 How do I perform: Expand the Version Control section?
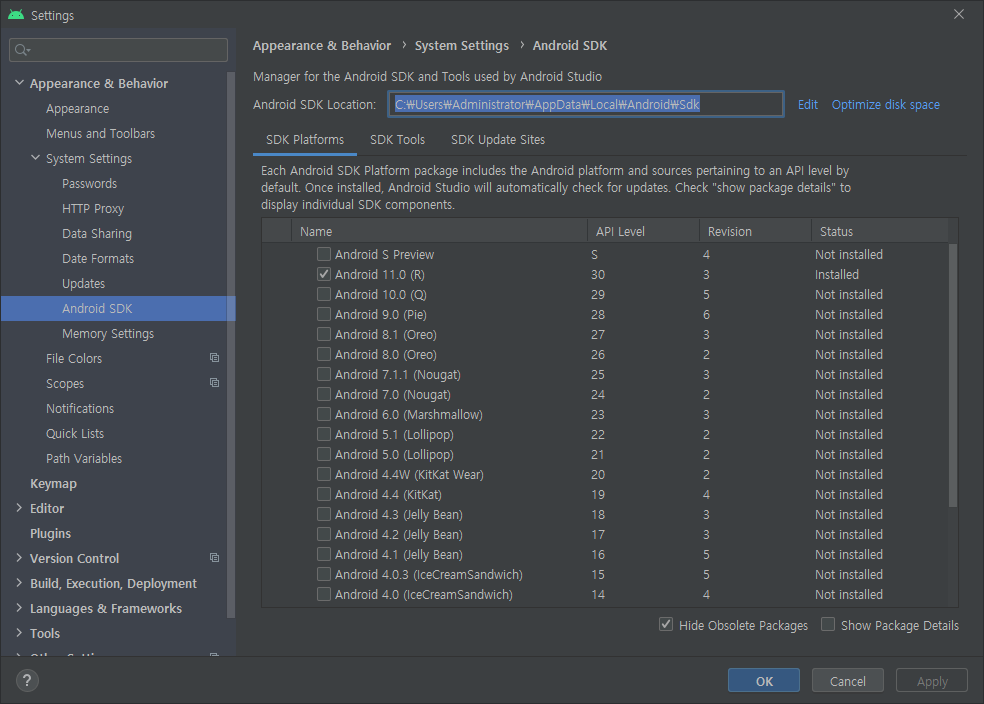tap(19, 558)
